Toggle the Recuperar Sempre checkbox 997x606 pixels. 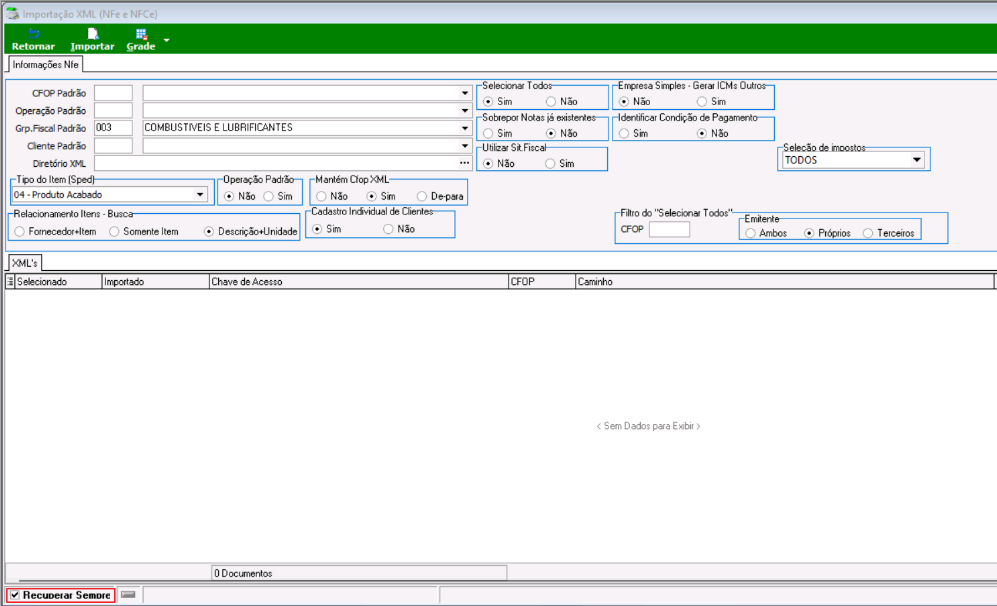coord(15,595)
